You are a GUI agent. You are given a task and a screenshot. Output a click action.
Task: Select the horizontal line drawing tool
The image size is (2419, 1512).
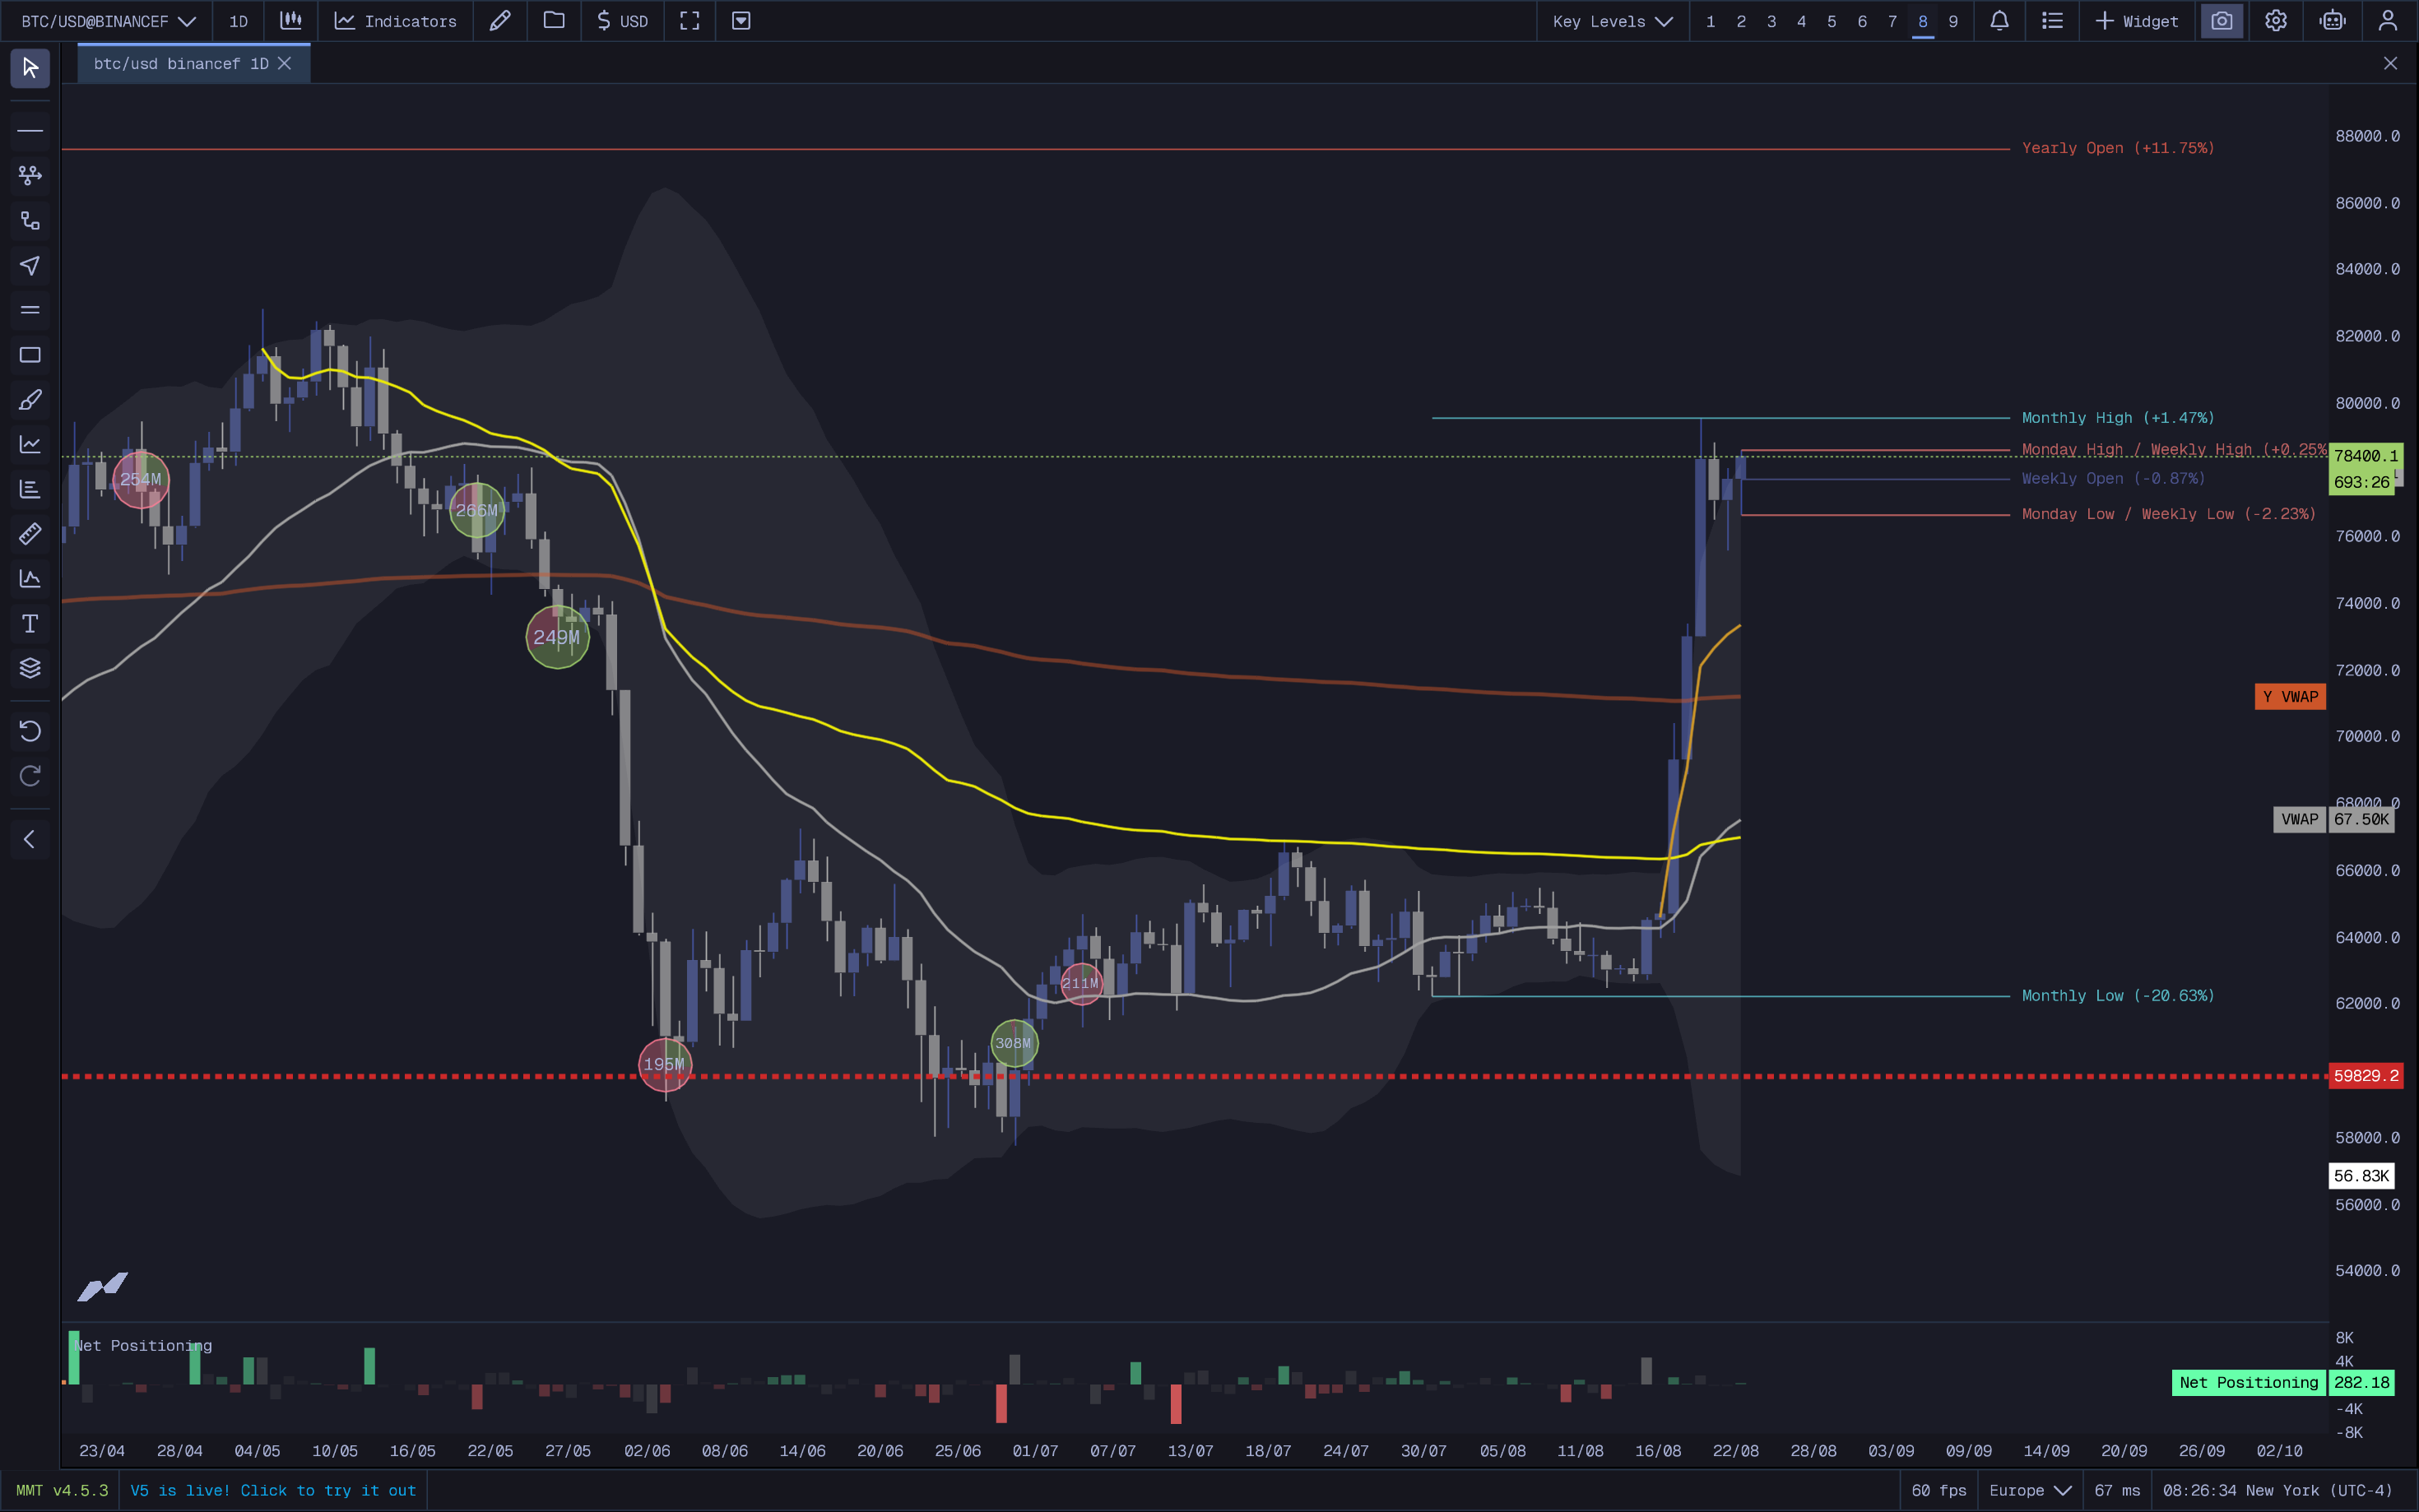pos(30,131)
